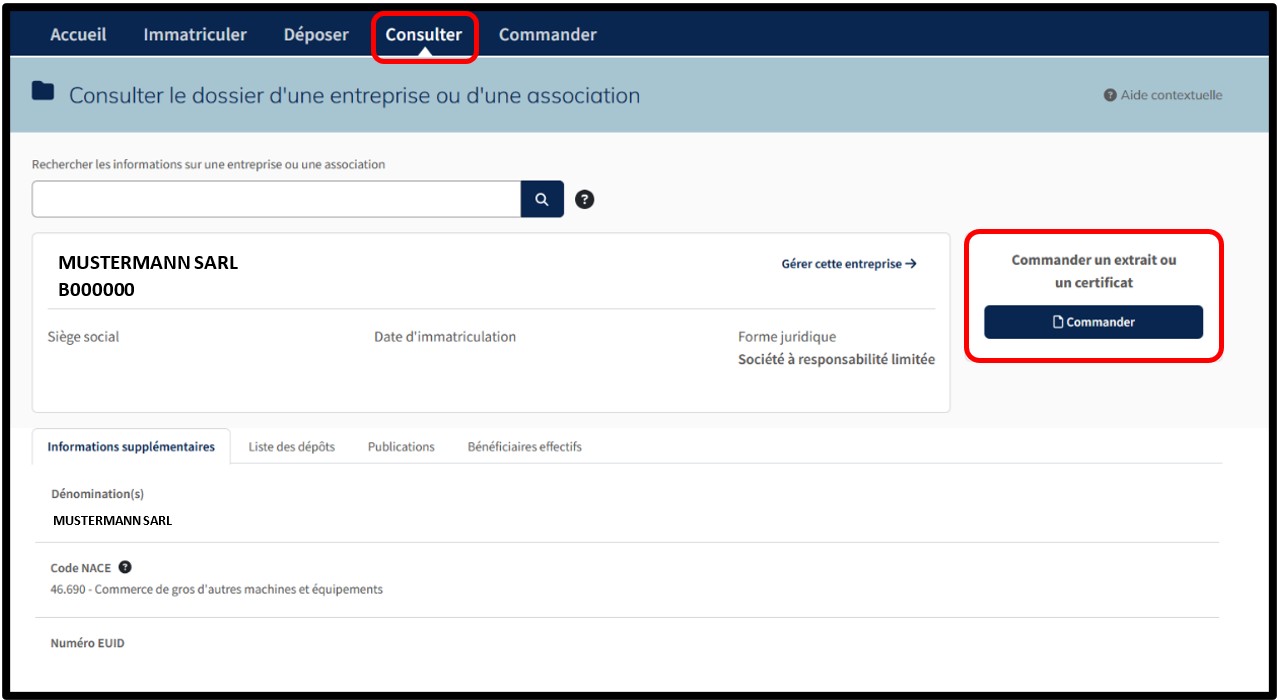
Task: Click the folder icon beside page title
Action: [x=43, y=92]
